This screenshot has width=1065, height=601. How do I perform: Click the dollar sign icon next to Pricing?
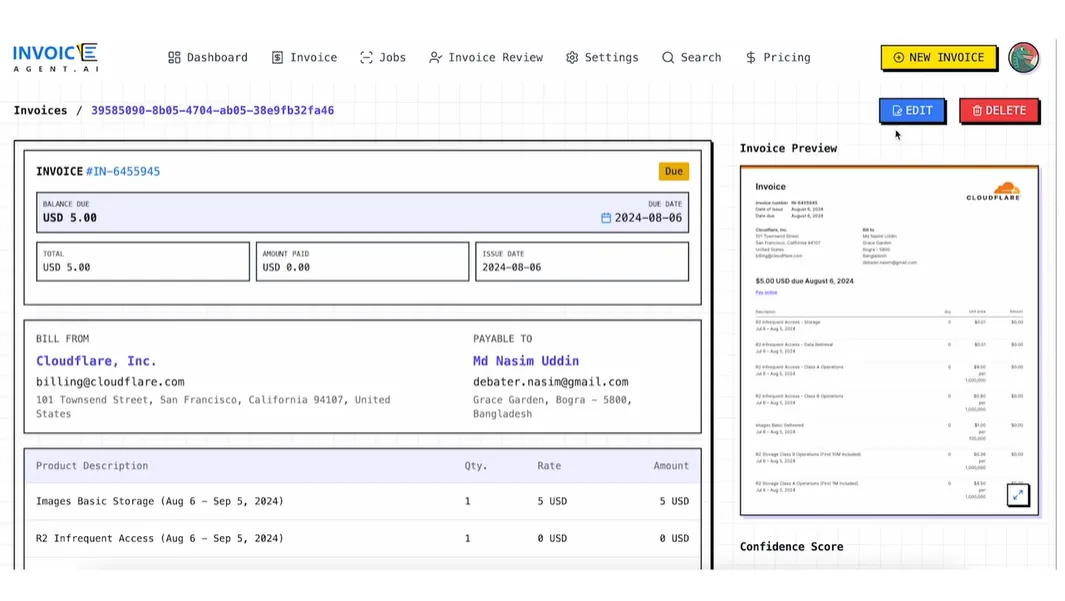pyautogui.click(x=753, y=57)
